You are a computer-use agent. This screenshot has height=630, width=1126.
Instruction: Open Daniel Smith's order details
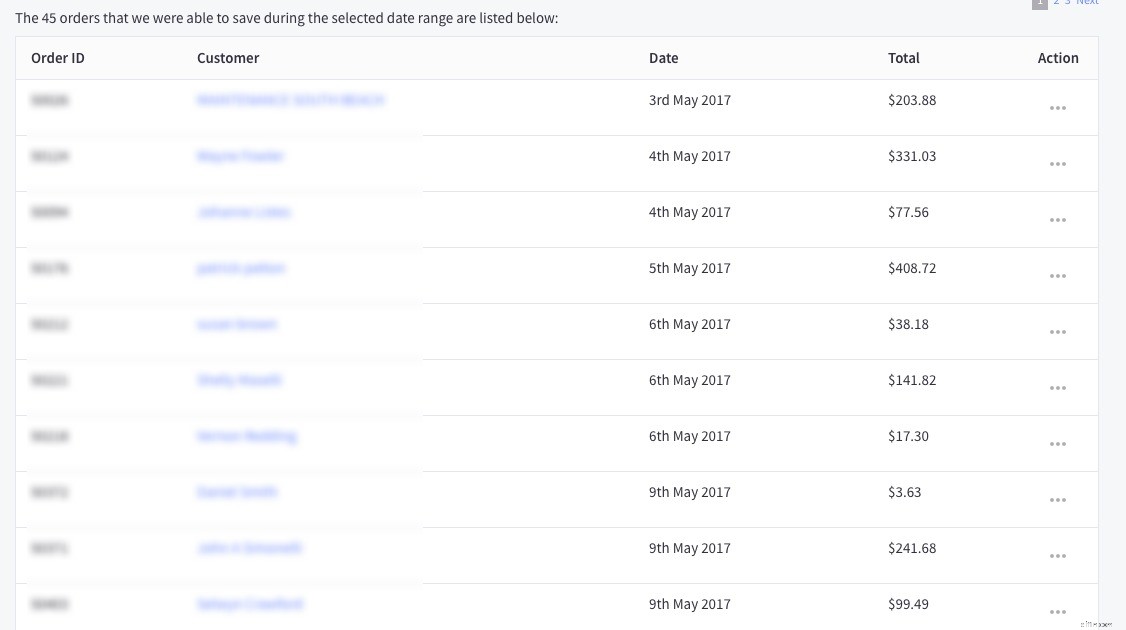(x=237, y=492)
